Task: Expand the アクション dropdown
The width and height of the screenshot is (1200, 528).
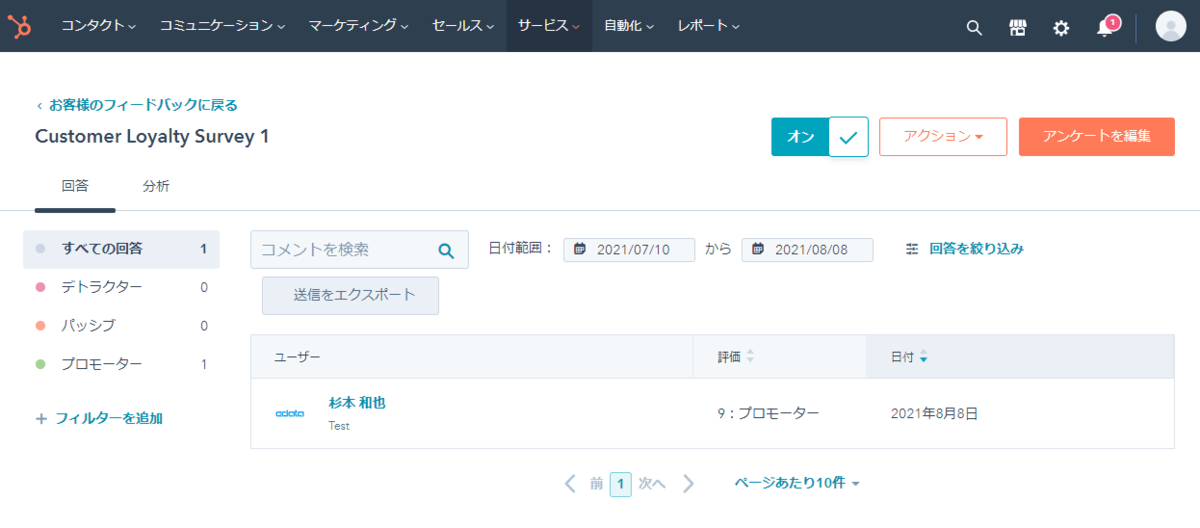Action: coord(942,137)
